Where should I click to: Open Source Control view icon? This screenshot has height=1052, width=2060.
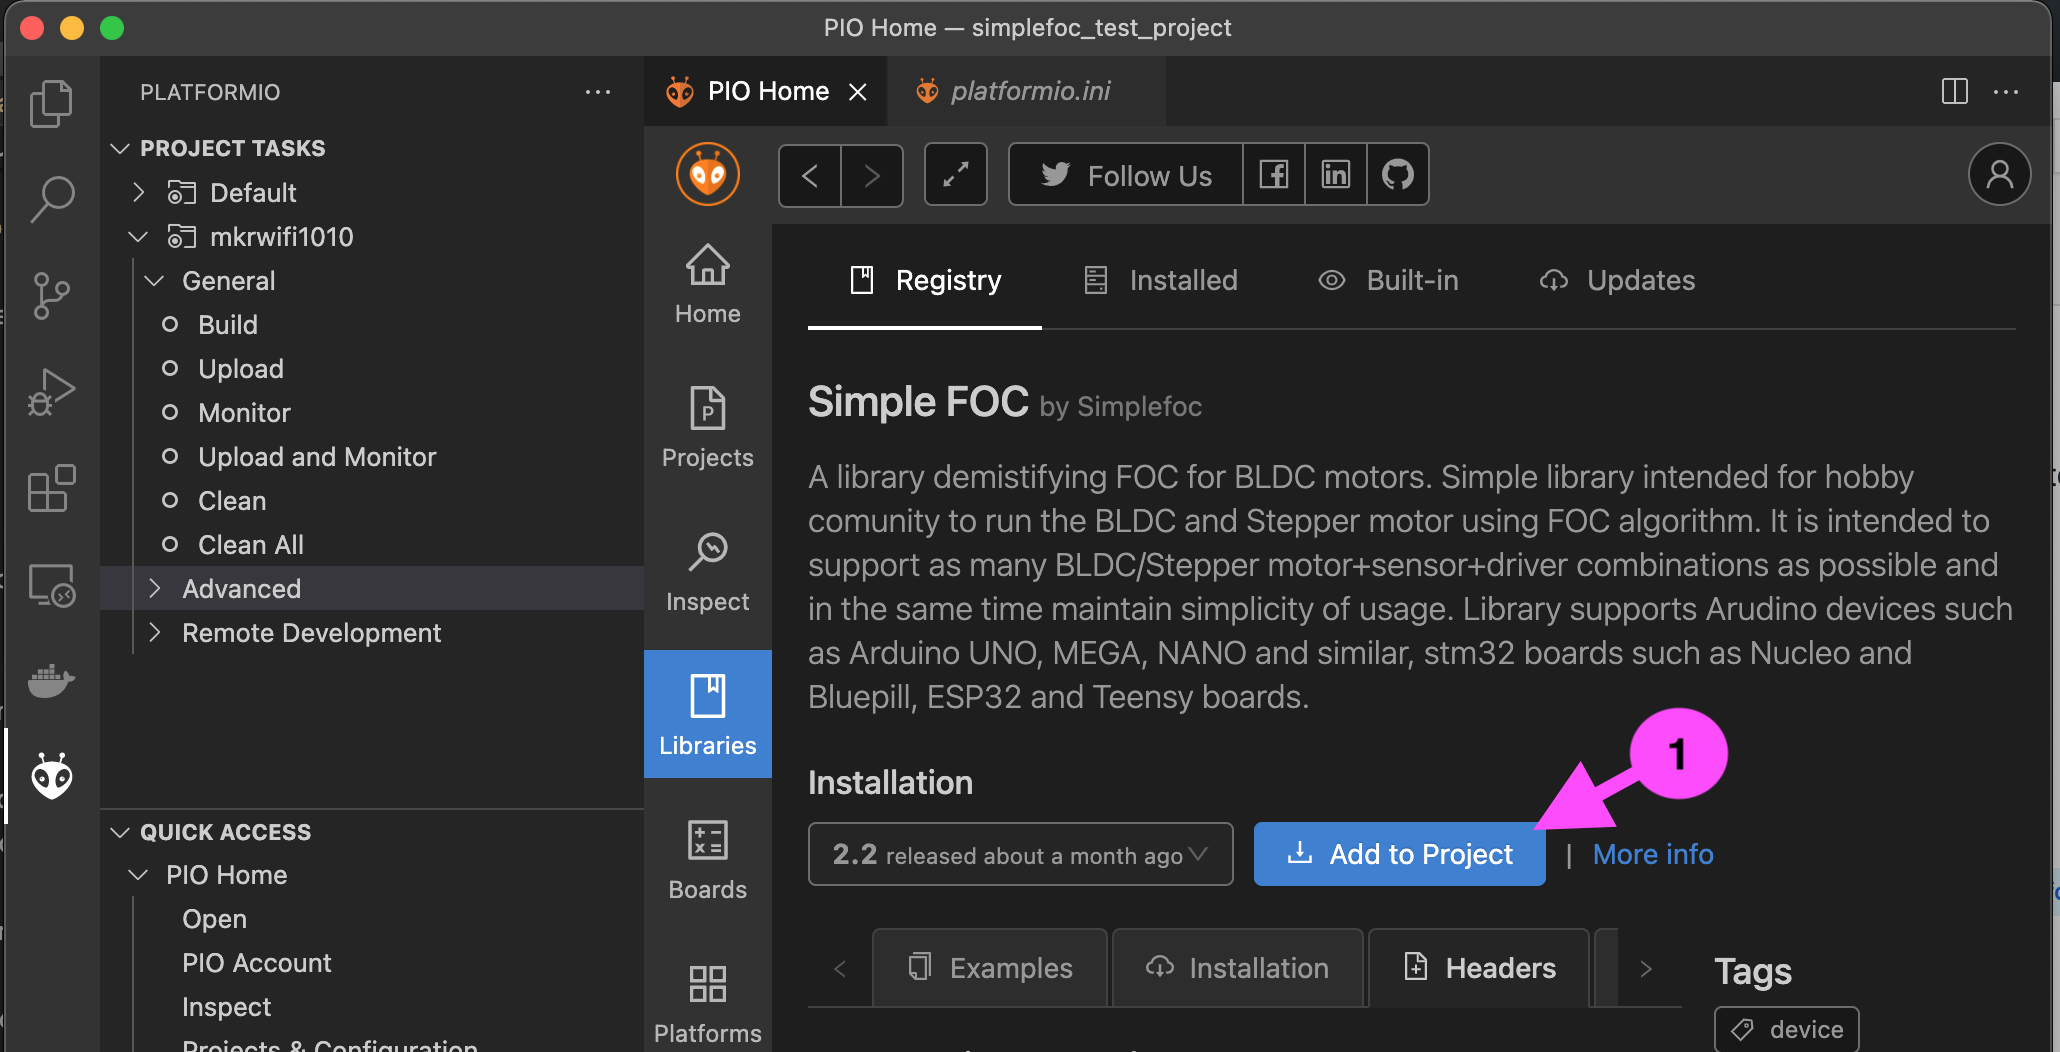coord(51,296)
